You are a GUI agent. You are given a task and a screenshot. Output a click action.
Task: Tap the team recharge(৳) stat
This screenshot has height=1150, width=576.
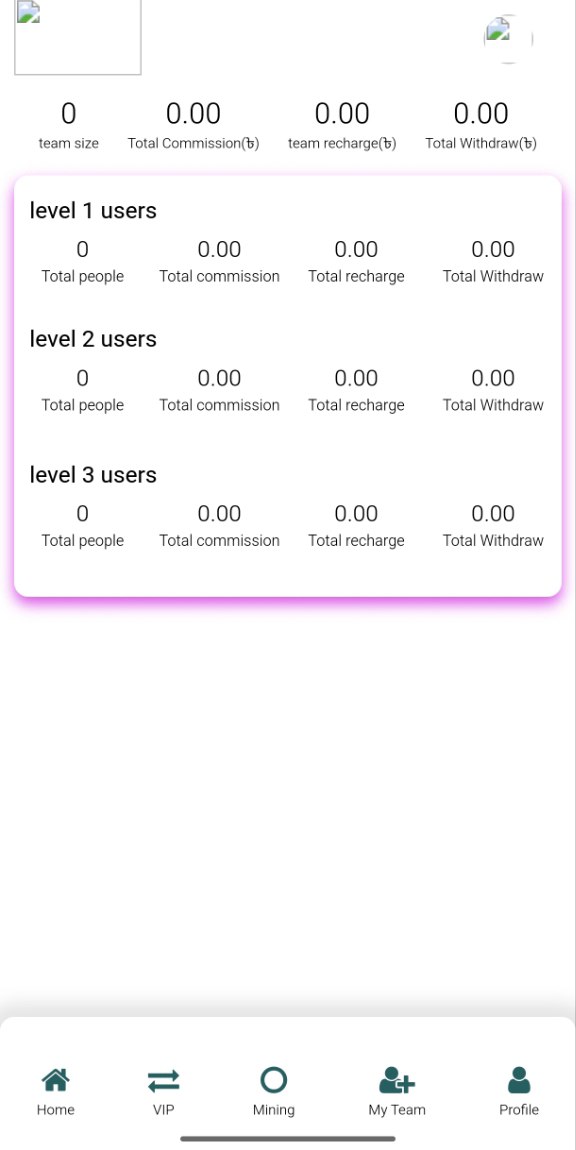click(342, 125)
